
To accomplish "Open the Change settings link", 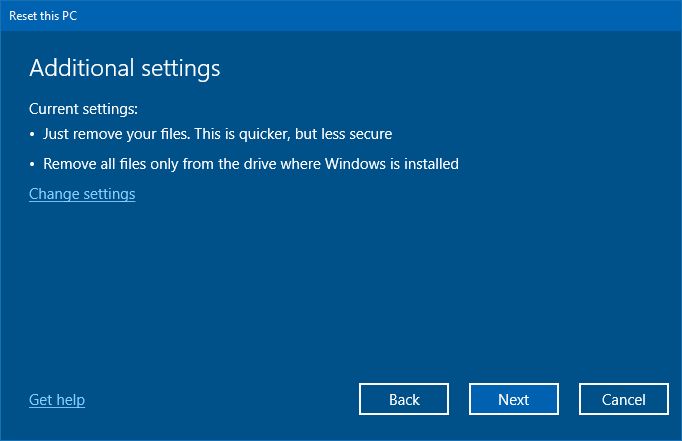I will 82,194.
